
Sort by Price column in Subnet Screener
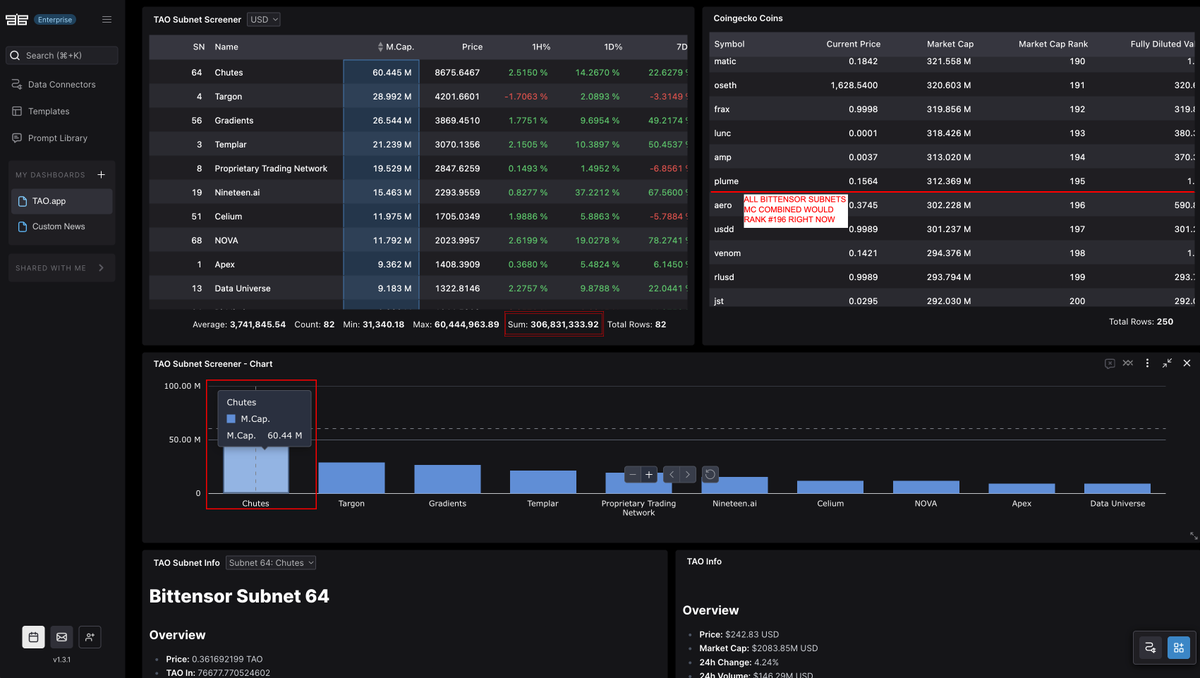[x=472, y=47]
